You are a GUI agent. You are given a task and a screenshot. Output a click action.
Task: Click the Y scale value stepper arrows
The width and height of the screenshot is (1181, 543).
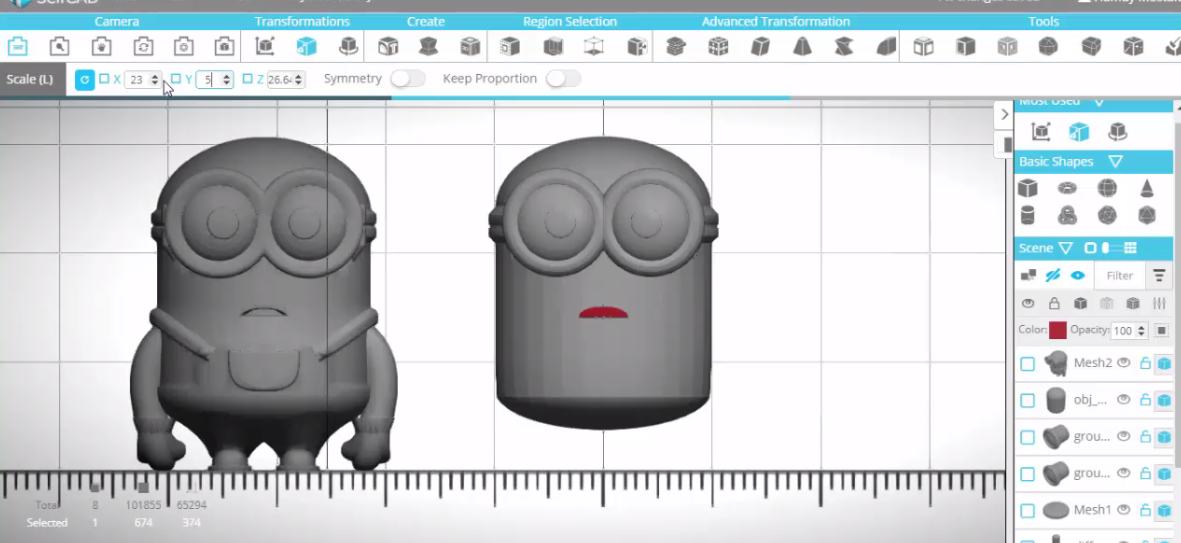click(225, 79)
